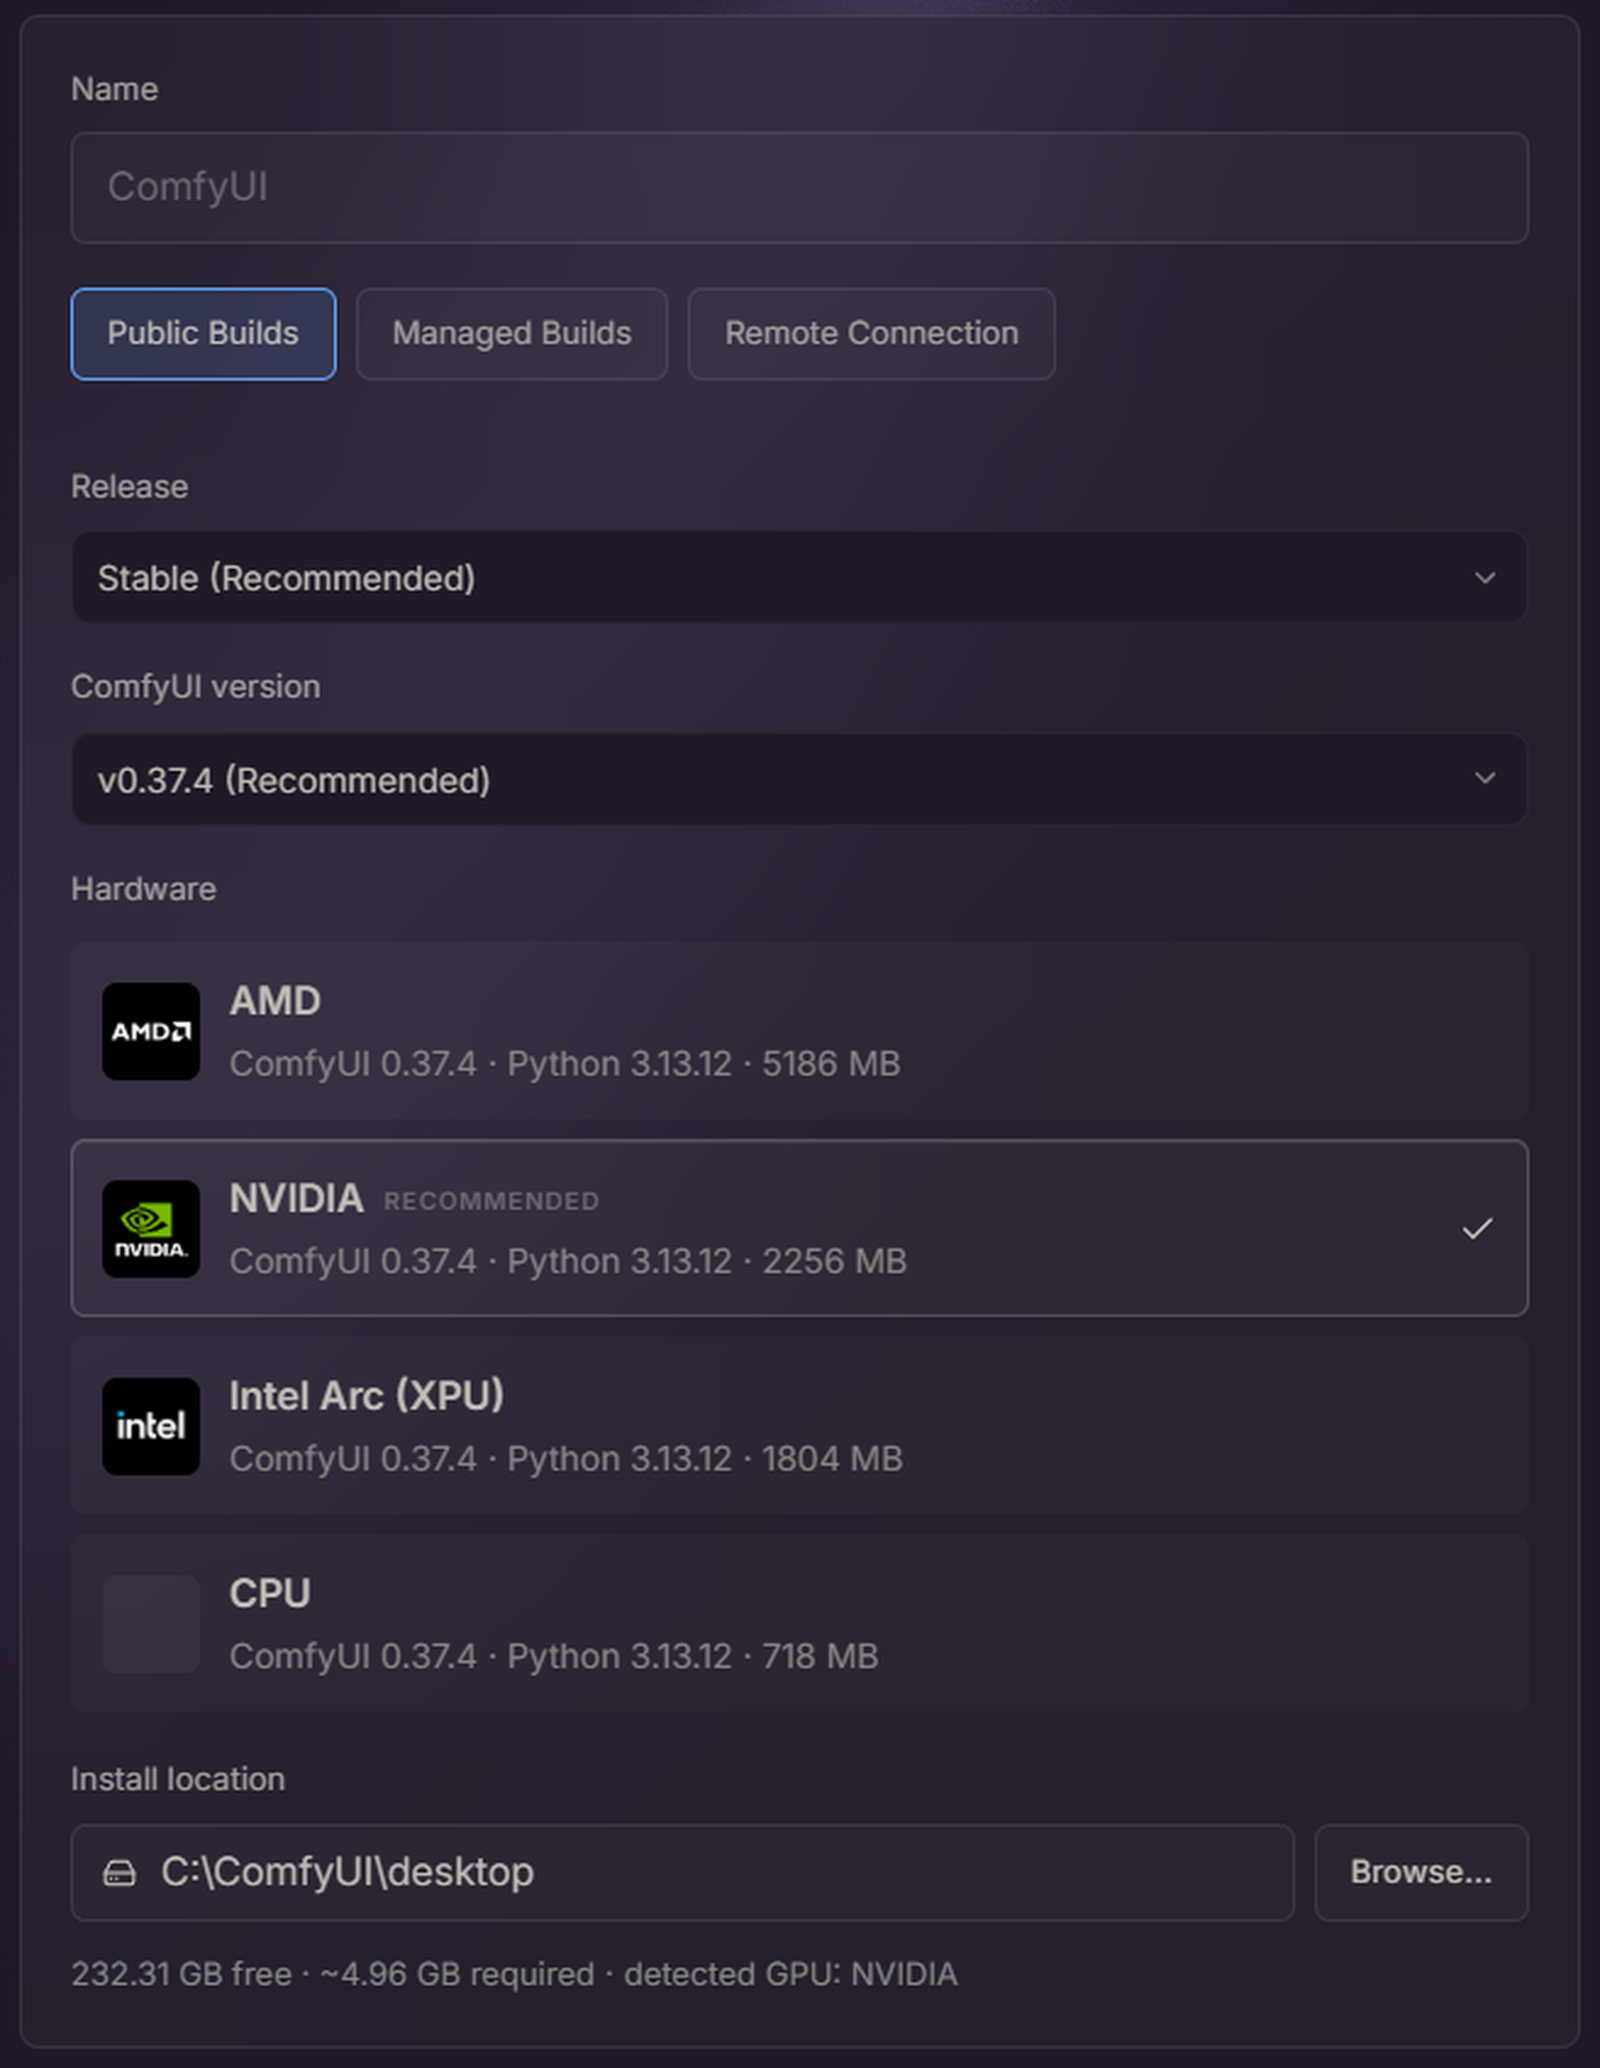Click the AMD build details text 5186 MB
The width and height of the screenshot is (1600, 2068).
(565, 1063)
